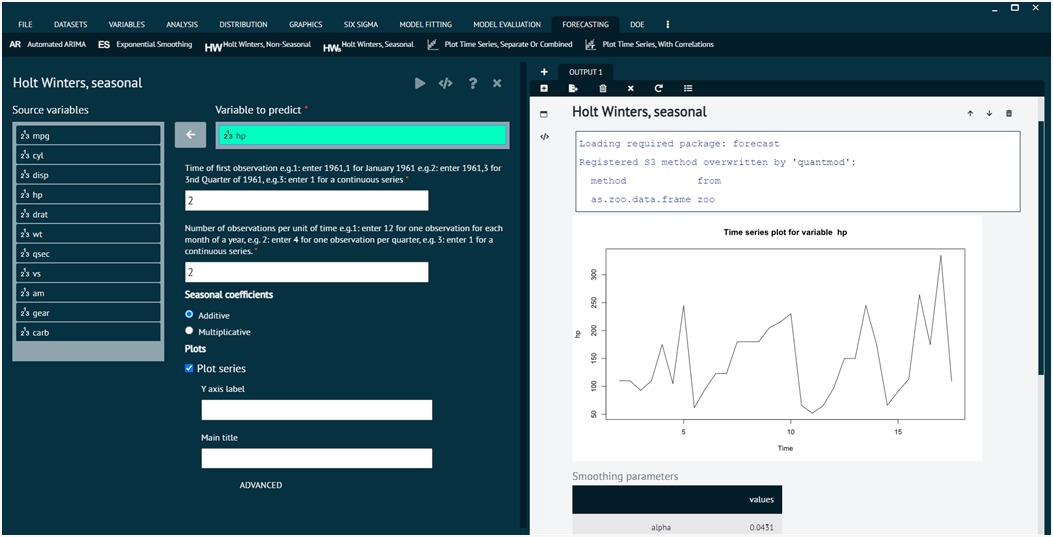1053x537 pixels.
Task: Uncheck the Plot series checkbox
Action: click(190, 368)
